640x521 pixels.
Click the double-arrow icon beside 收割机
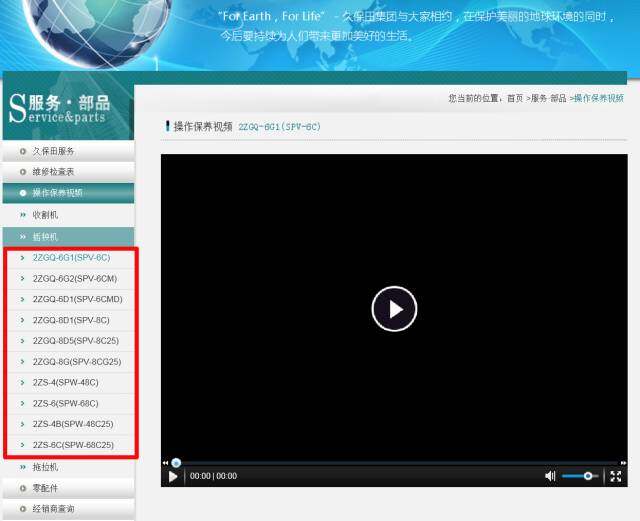pyautogui.click(x=23, y=215)
